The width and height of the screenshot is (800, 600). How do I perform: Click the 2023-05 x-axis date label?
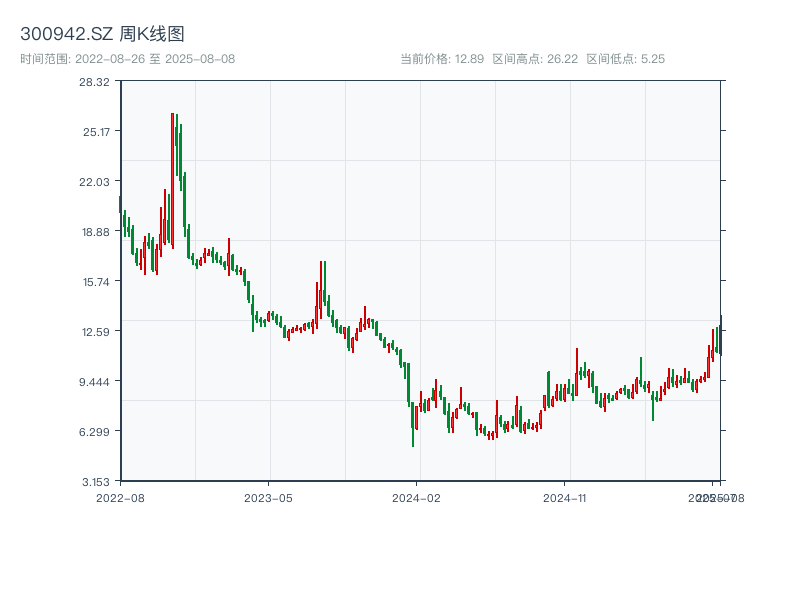point(268,497)
